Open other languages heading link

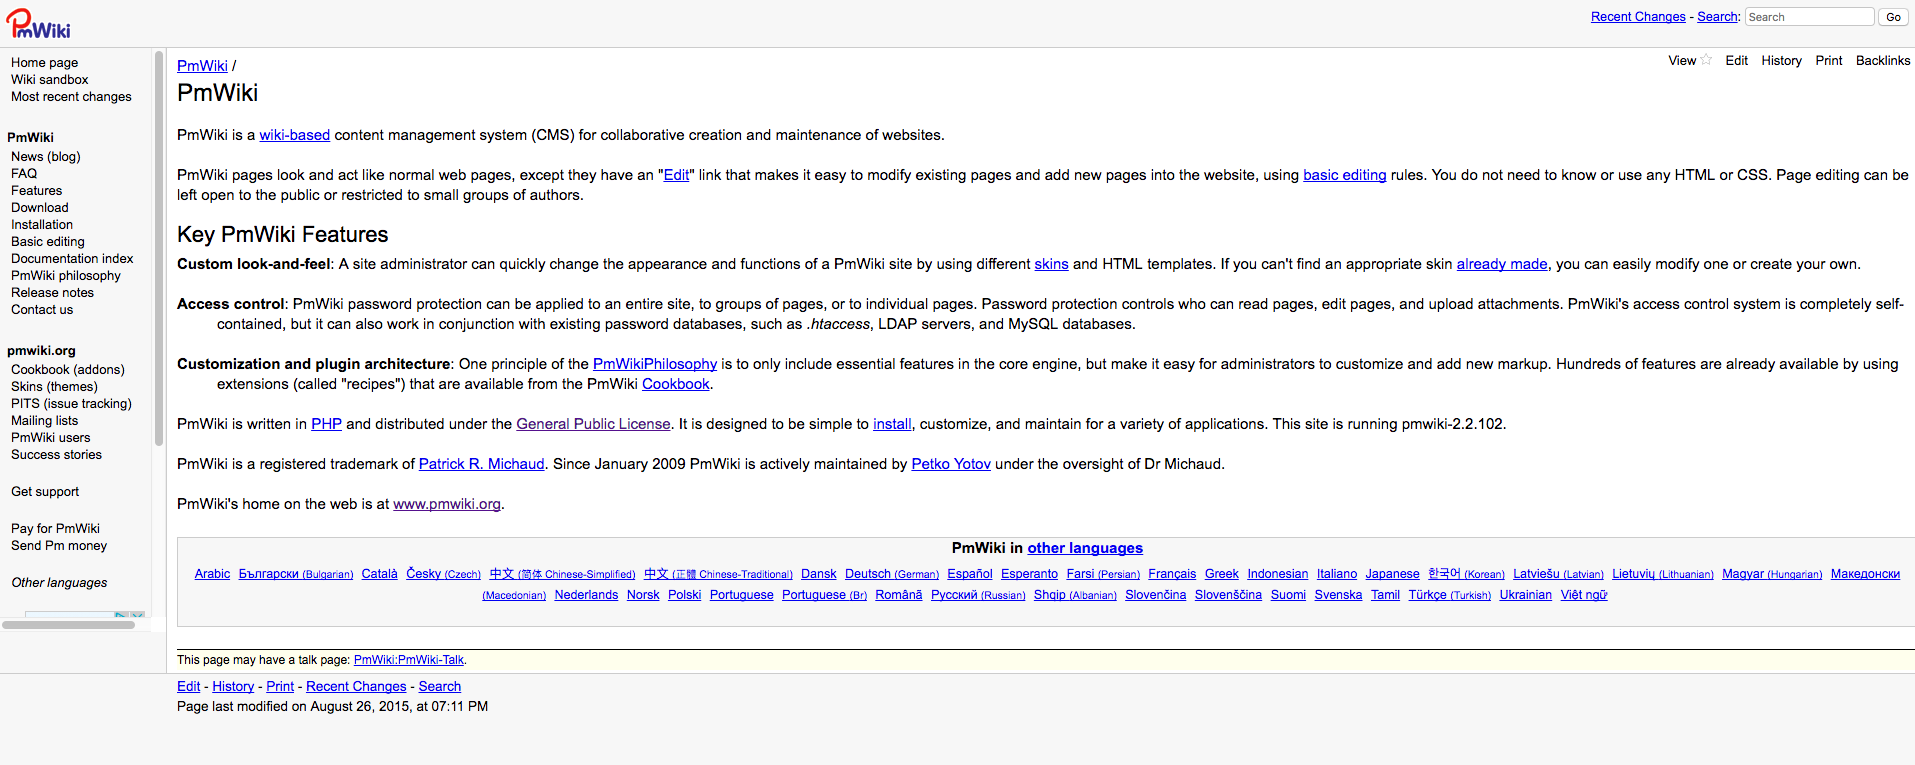coord(1085,548)
